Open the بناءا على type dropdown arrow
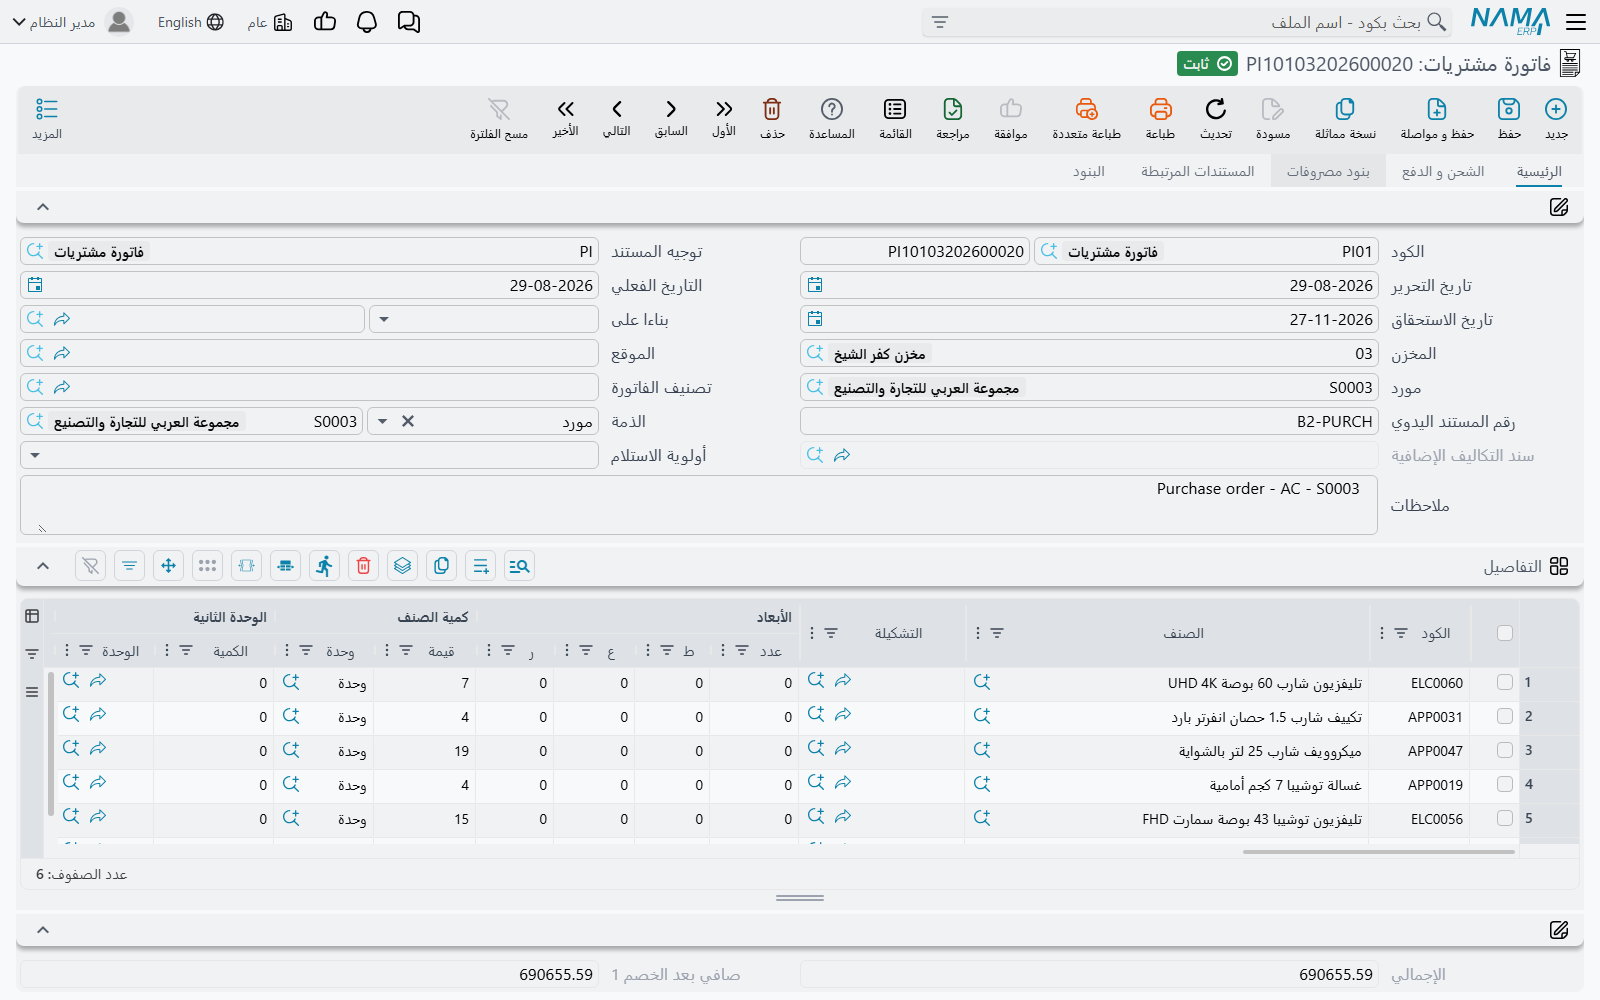 pyautogui.click(x=384, y=320)
